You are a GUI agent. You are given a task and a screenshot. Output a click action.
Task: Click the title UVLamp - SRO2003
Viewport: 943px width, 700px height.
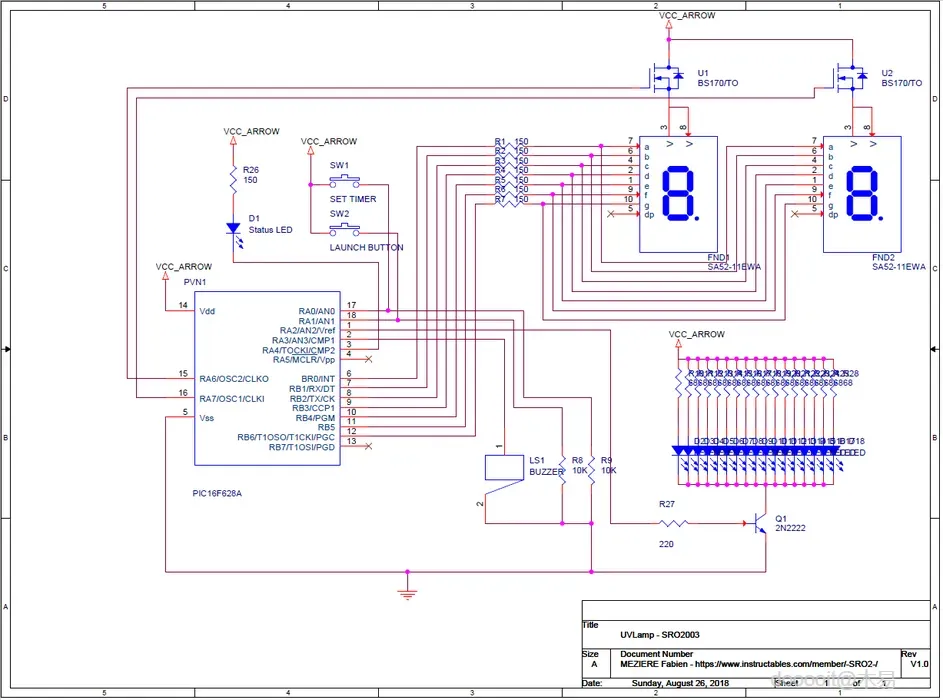click(660, 634)
